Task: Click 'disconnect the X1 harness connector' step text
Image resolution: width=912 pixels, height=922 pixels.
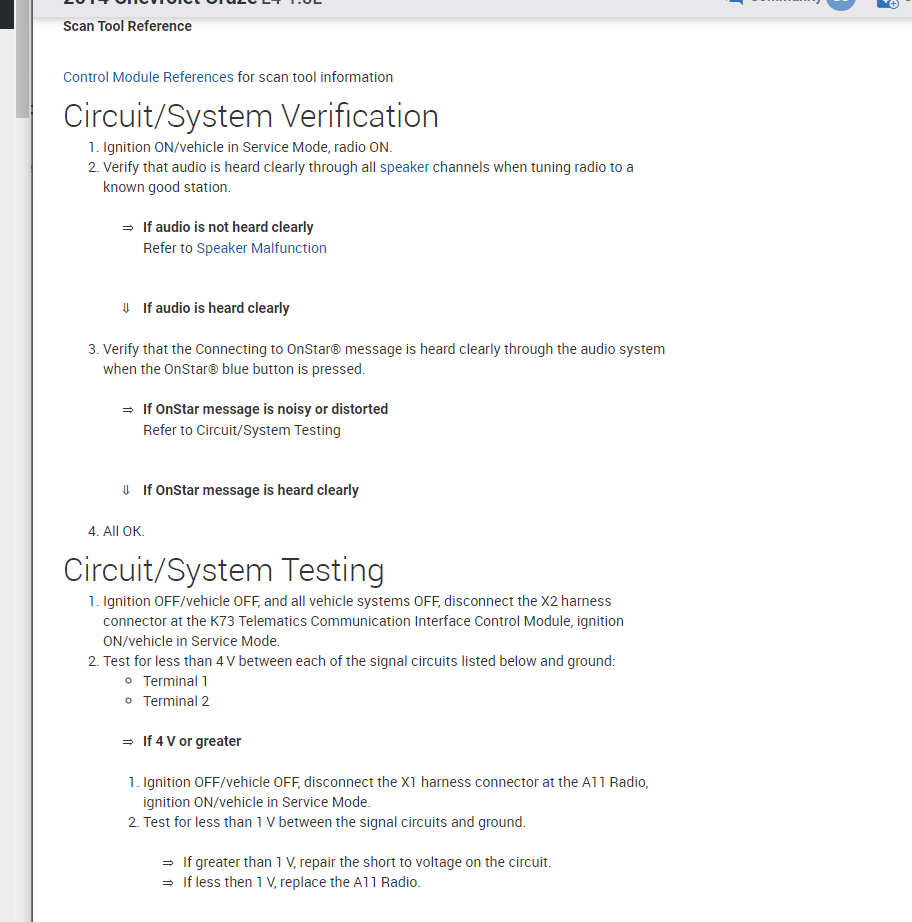Action: pyautogui.click(x=396, y=792)
